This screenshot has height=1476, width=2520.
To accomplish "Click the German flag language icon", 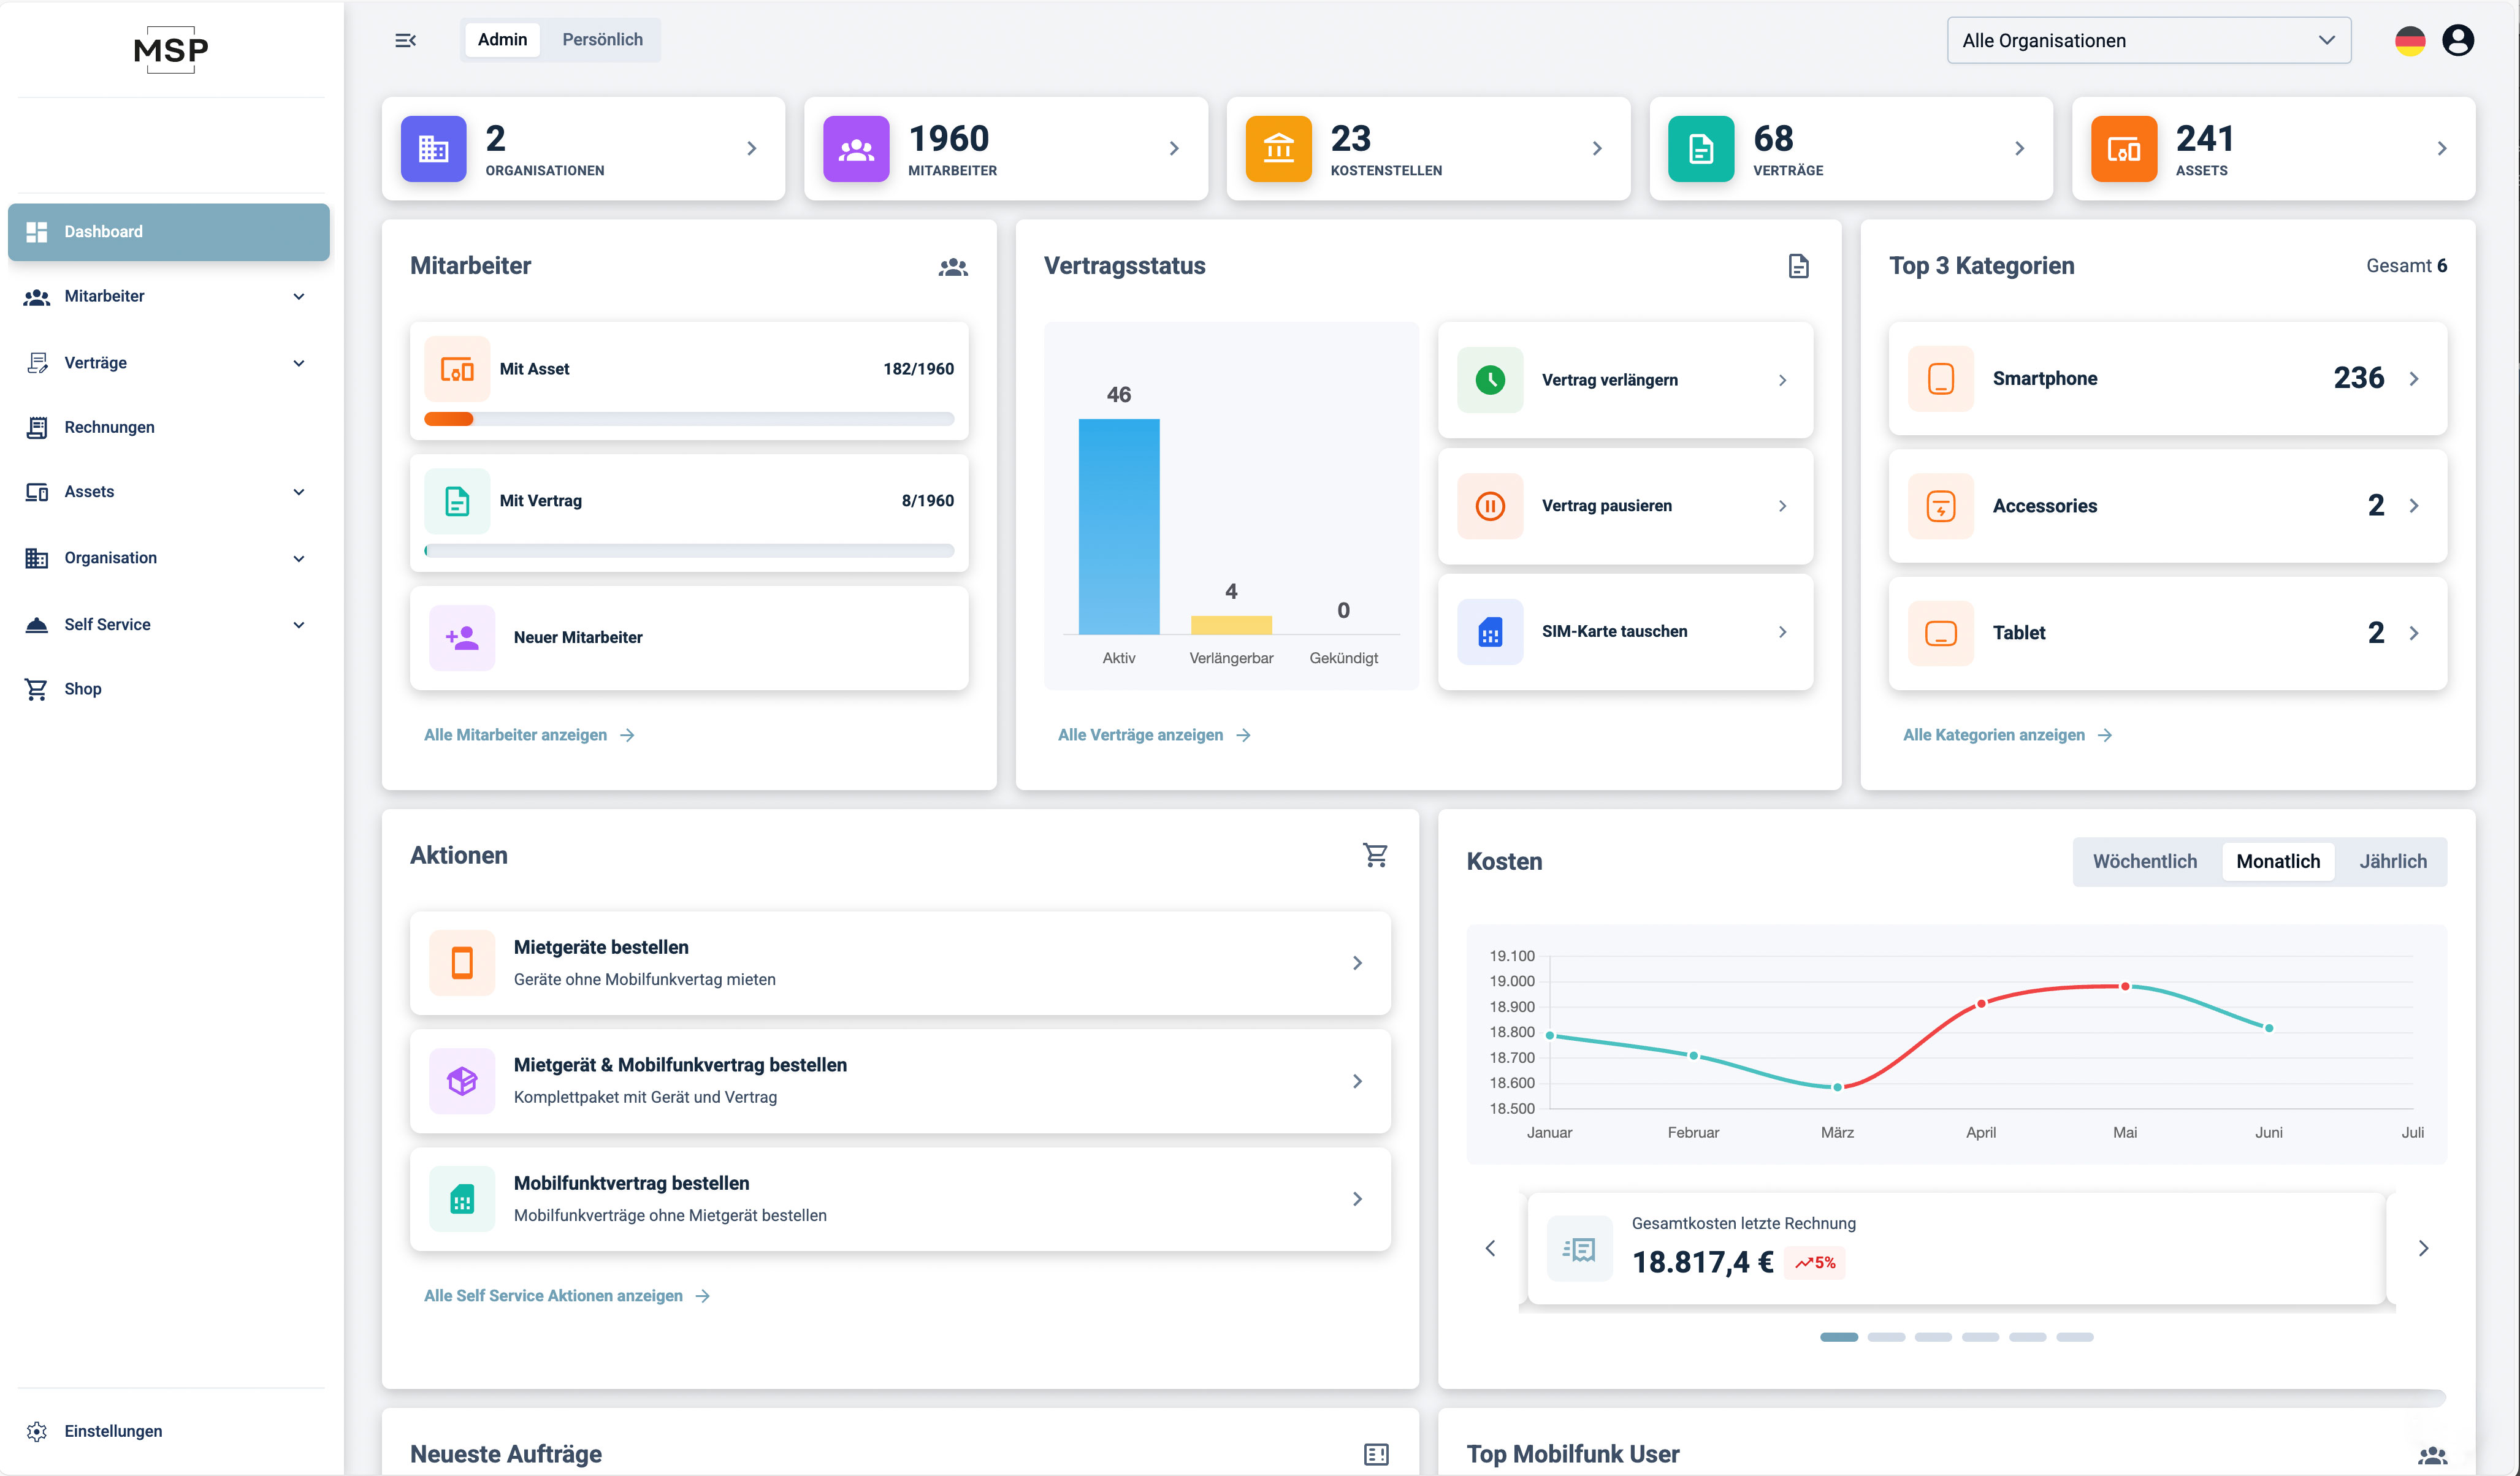I will 2410,40.
